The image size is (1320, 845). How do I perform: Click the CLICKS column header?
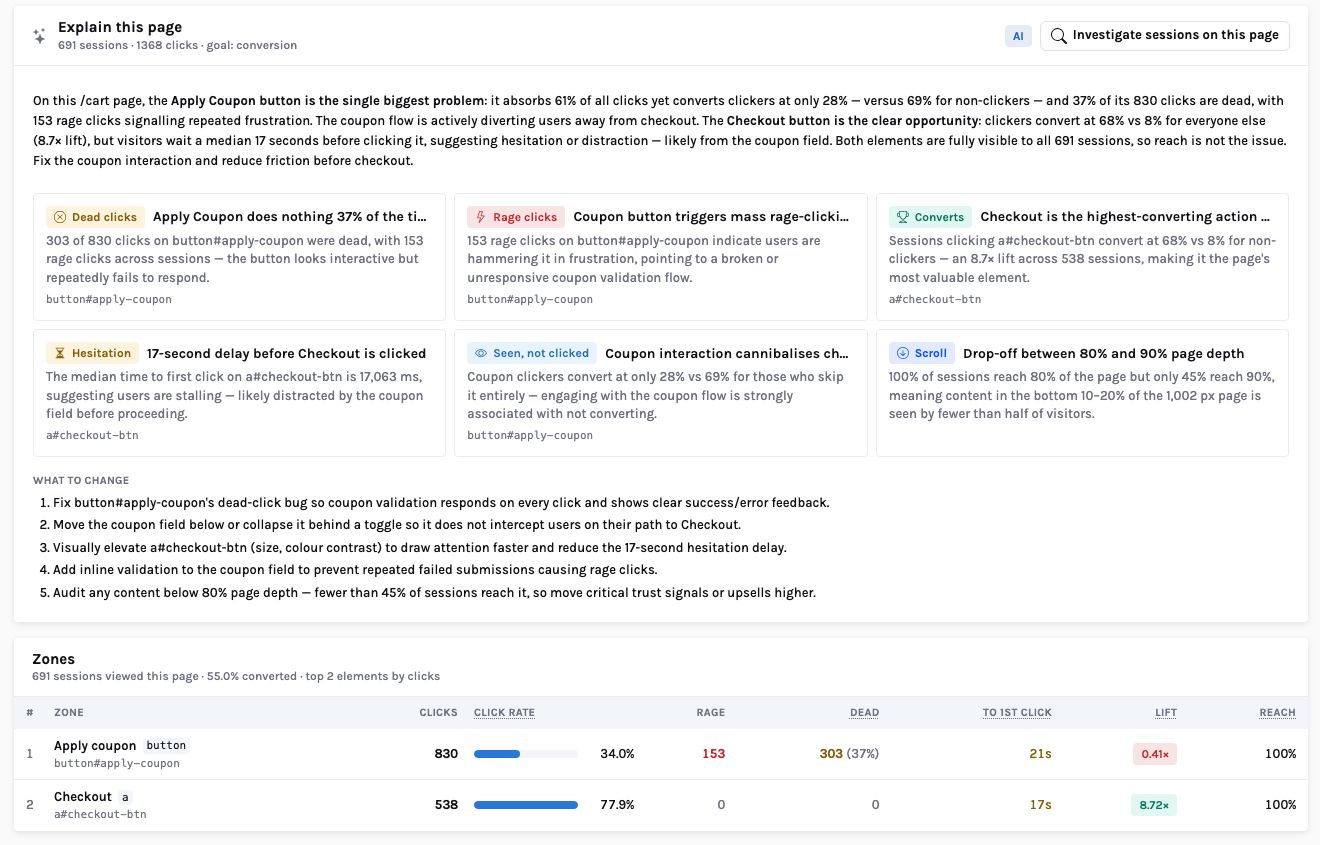pyautogui.click(x=438, y=713)
